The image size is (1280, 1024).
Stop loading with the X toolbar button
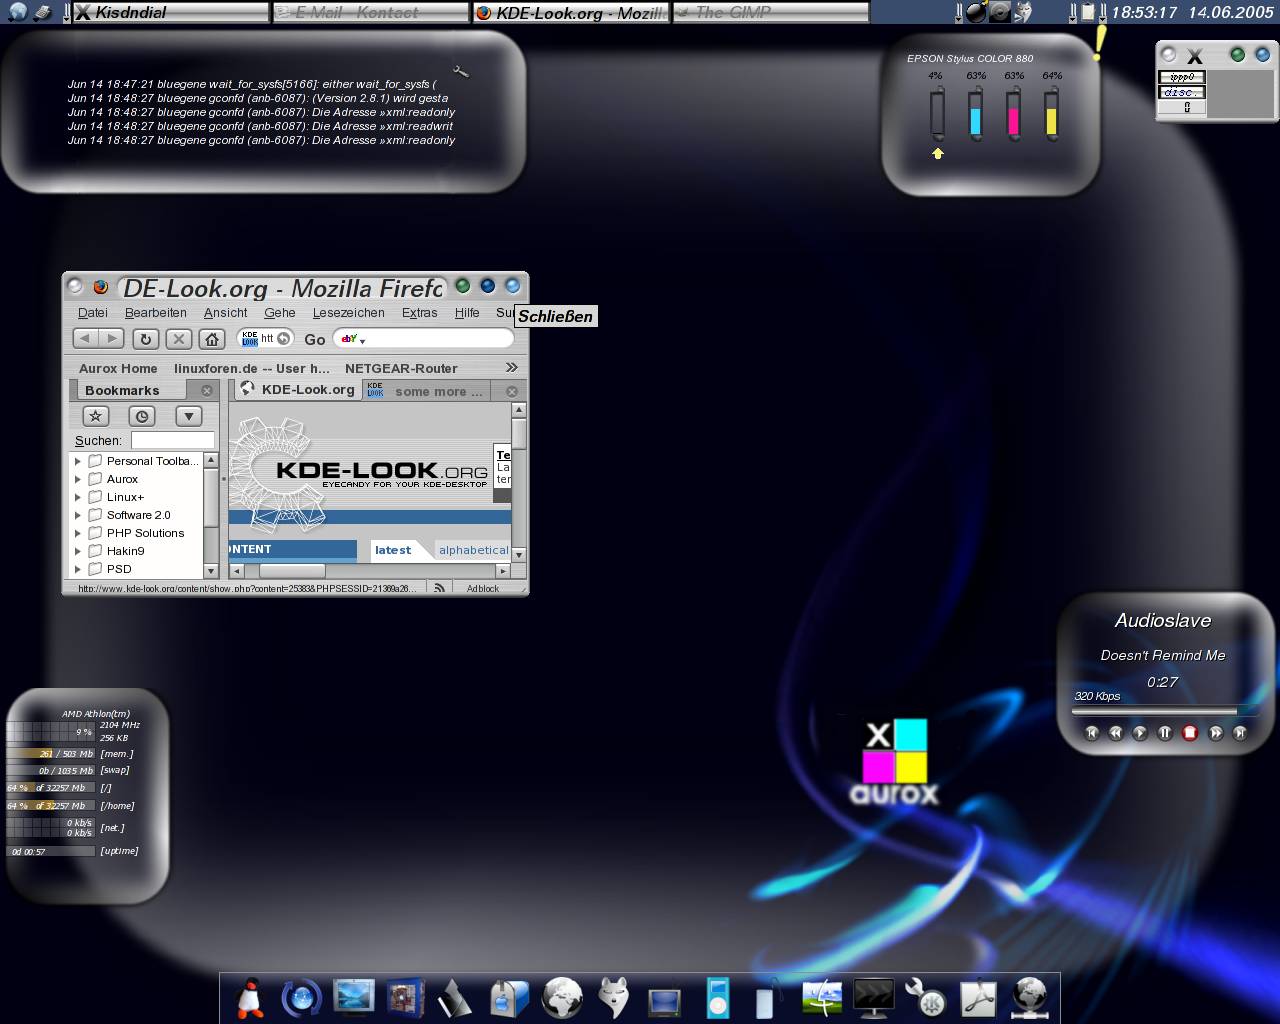178,339
